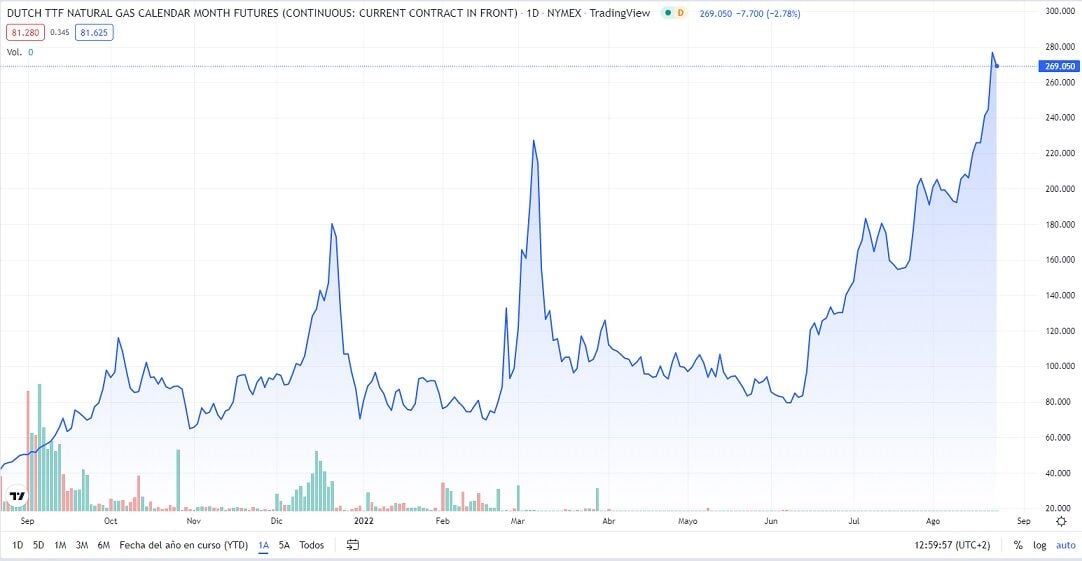
Task: Show all data with Todos
Action: pyautogui.click(x=312, y=545)
